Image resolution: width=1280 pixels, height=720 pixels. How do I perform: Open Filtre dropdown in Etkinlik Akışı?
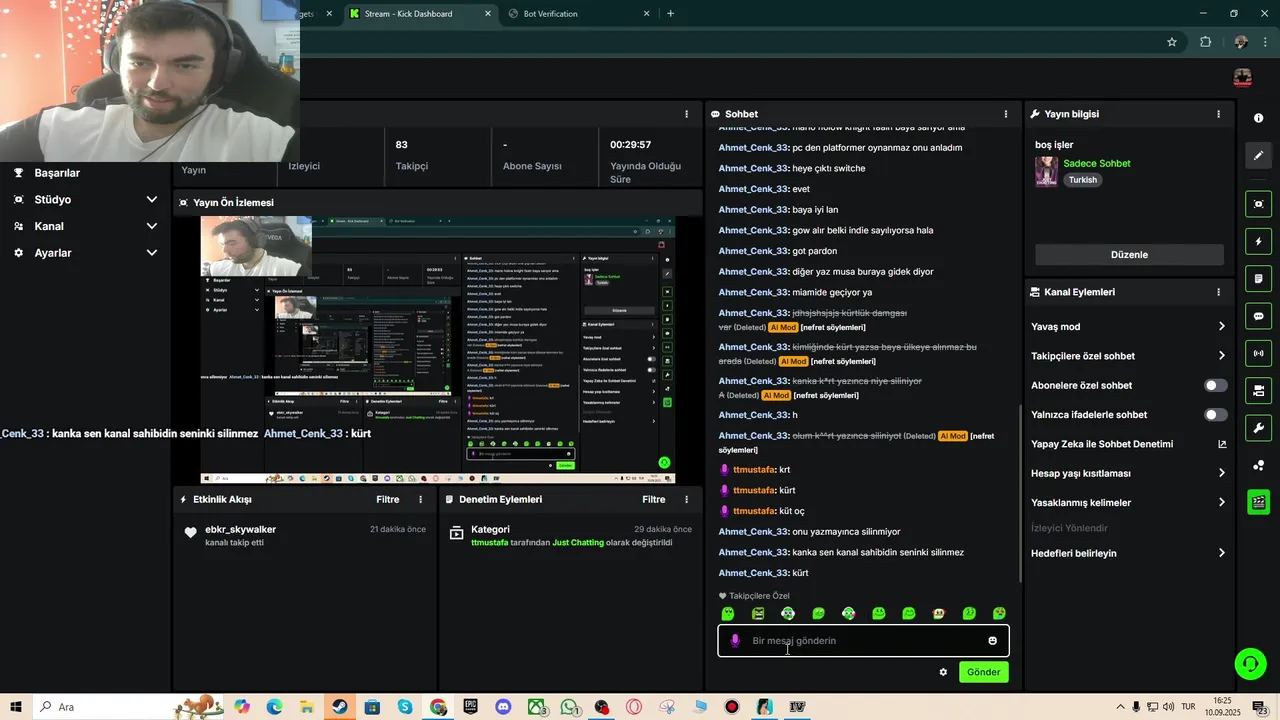pyautogui.click(x=387, y=499)
